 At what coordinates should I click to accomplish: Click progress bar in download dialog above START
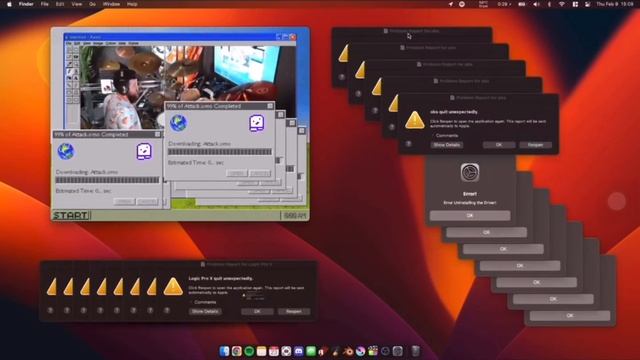(x=107, y=180)
